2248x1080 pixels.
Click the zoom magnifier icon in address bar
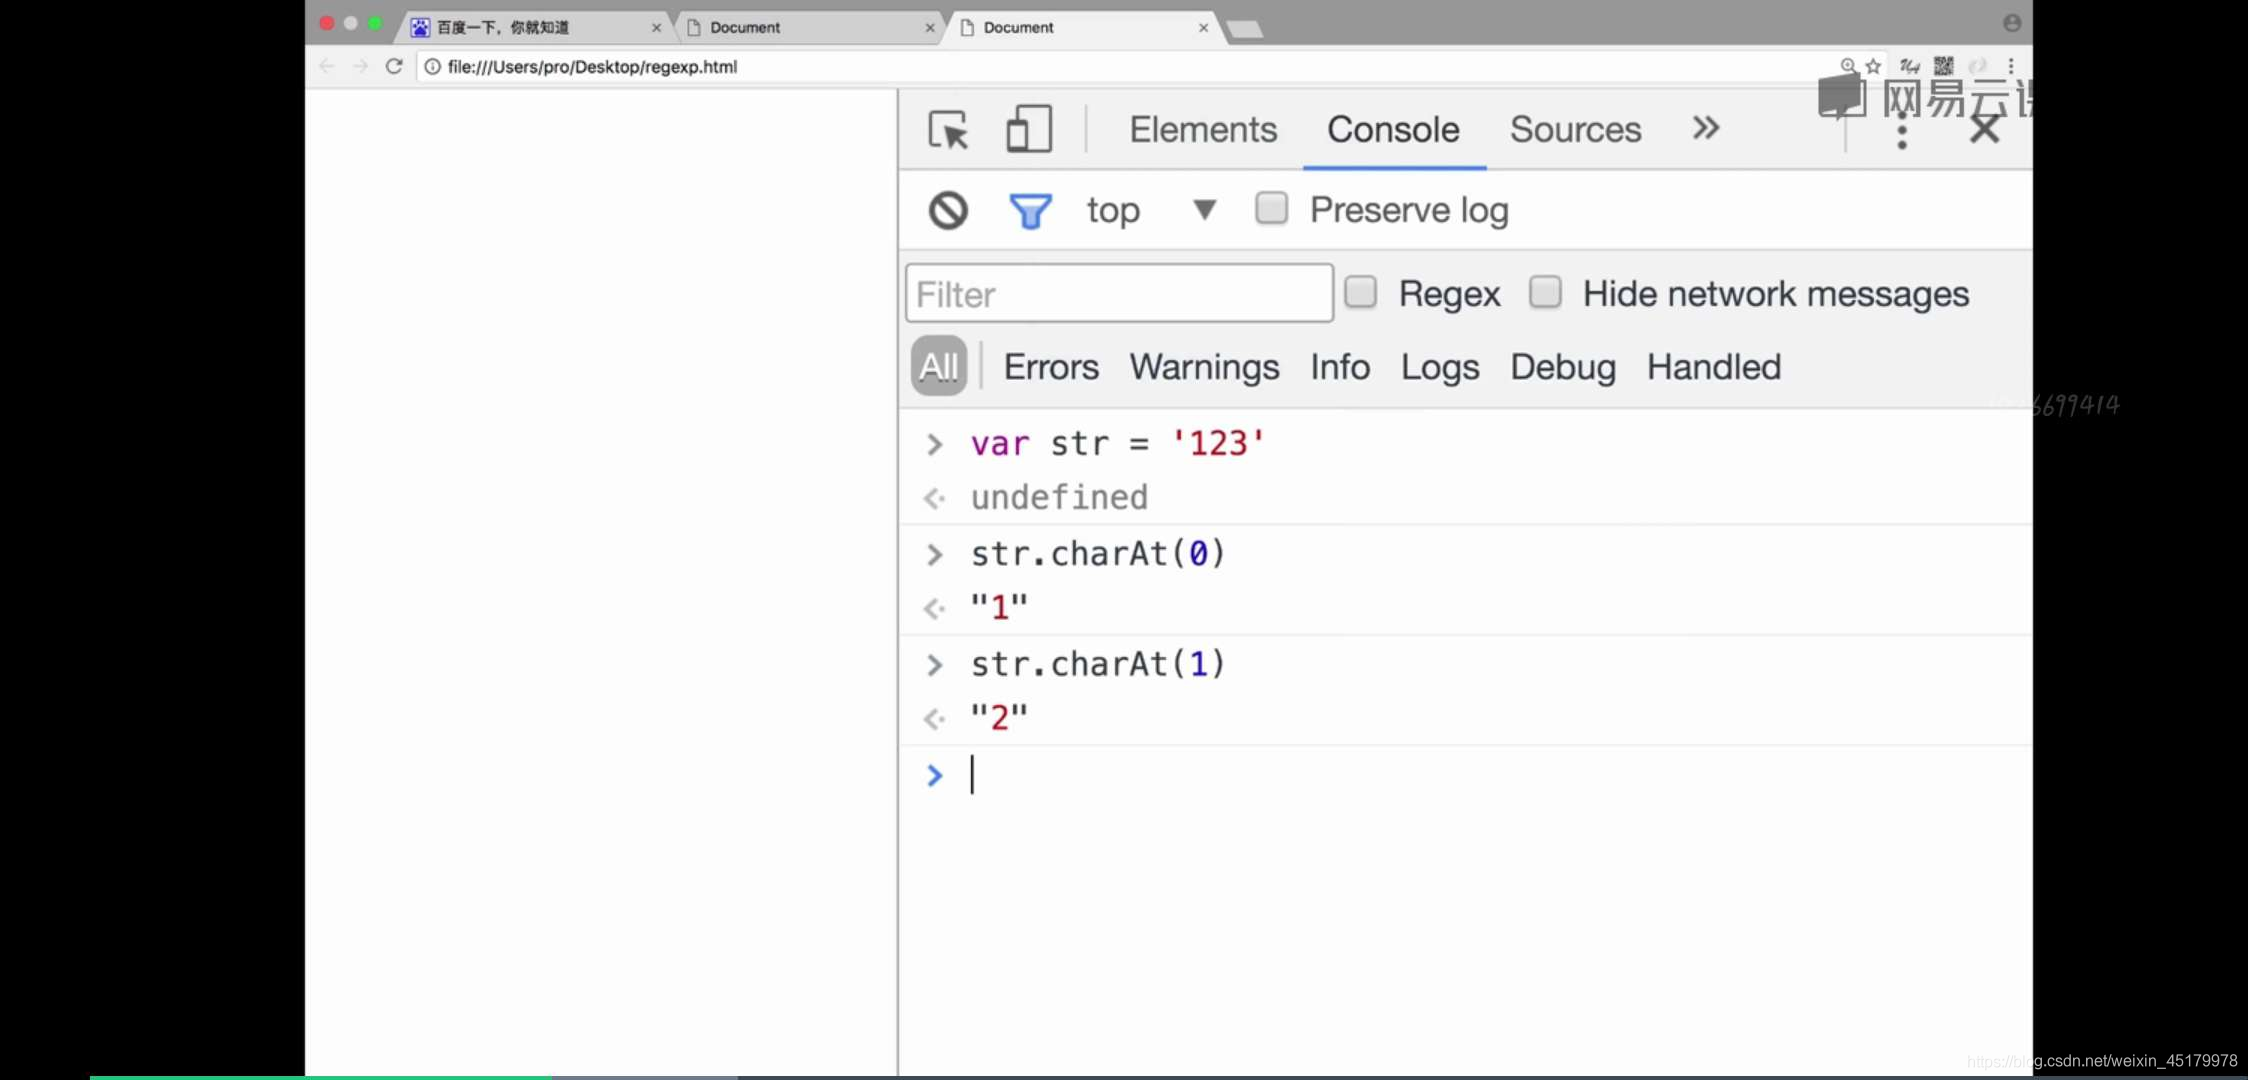(1847, 66)
